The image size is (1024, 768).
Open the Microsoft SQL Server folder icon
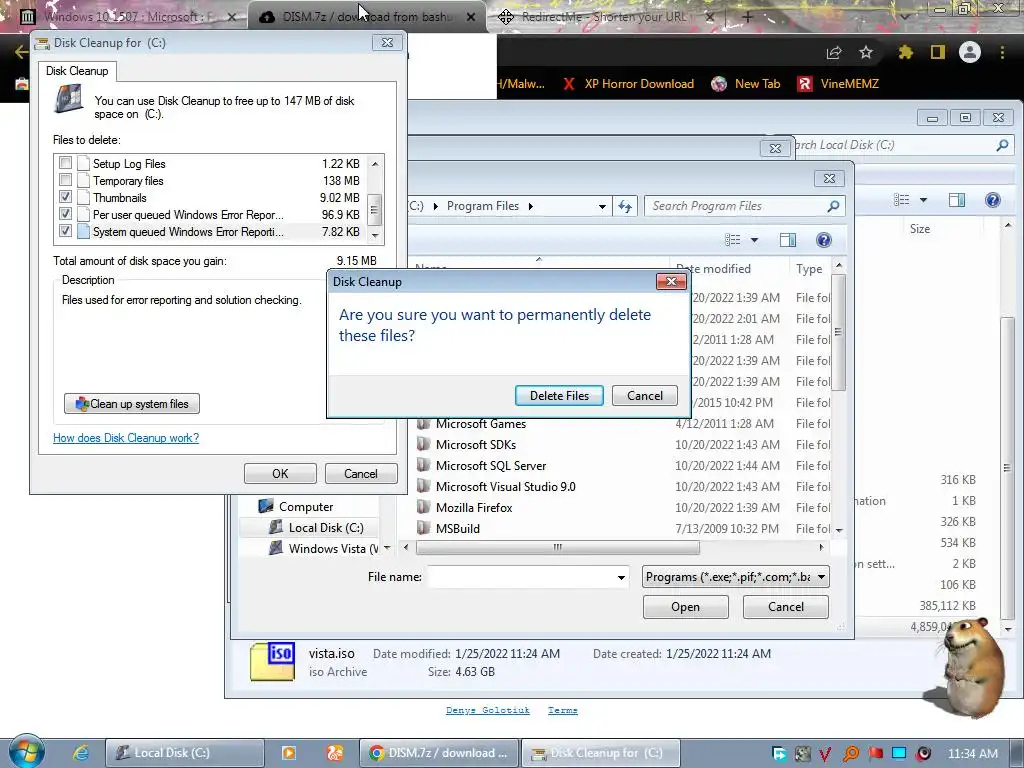pos(424,465)
